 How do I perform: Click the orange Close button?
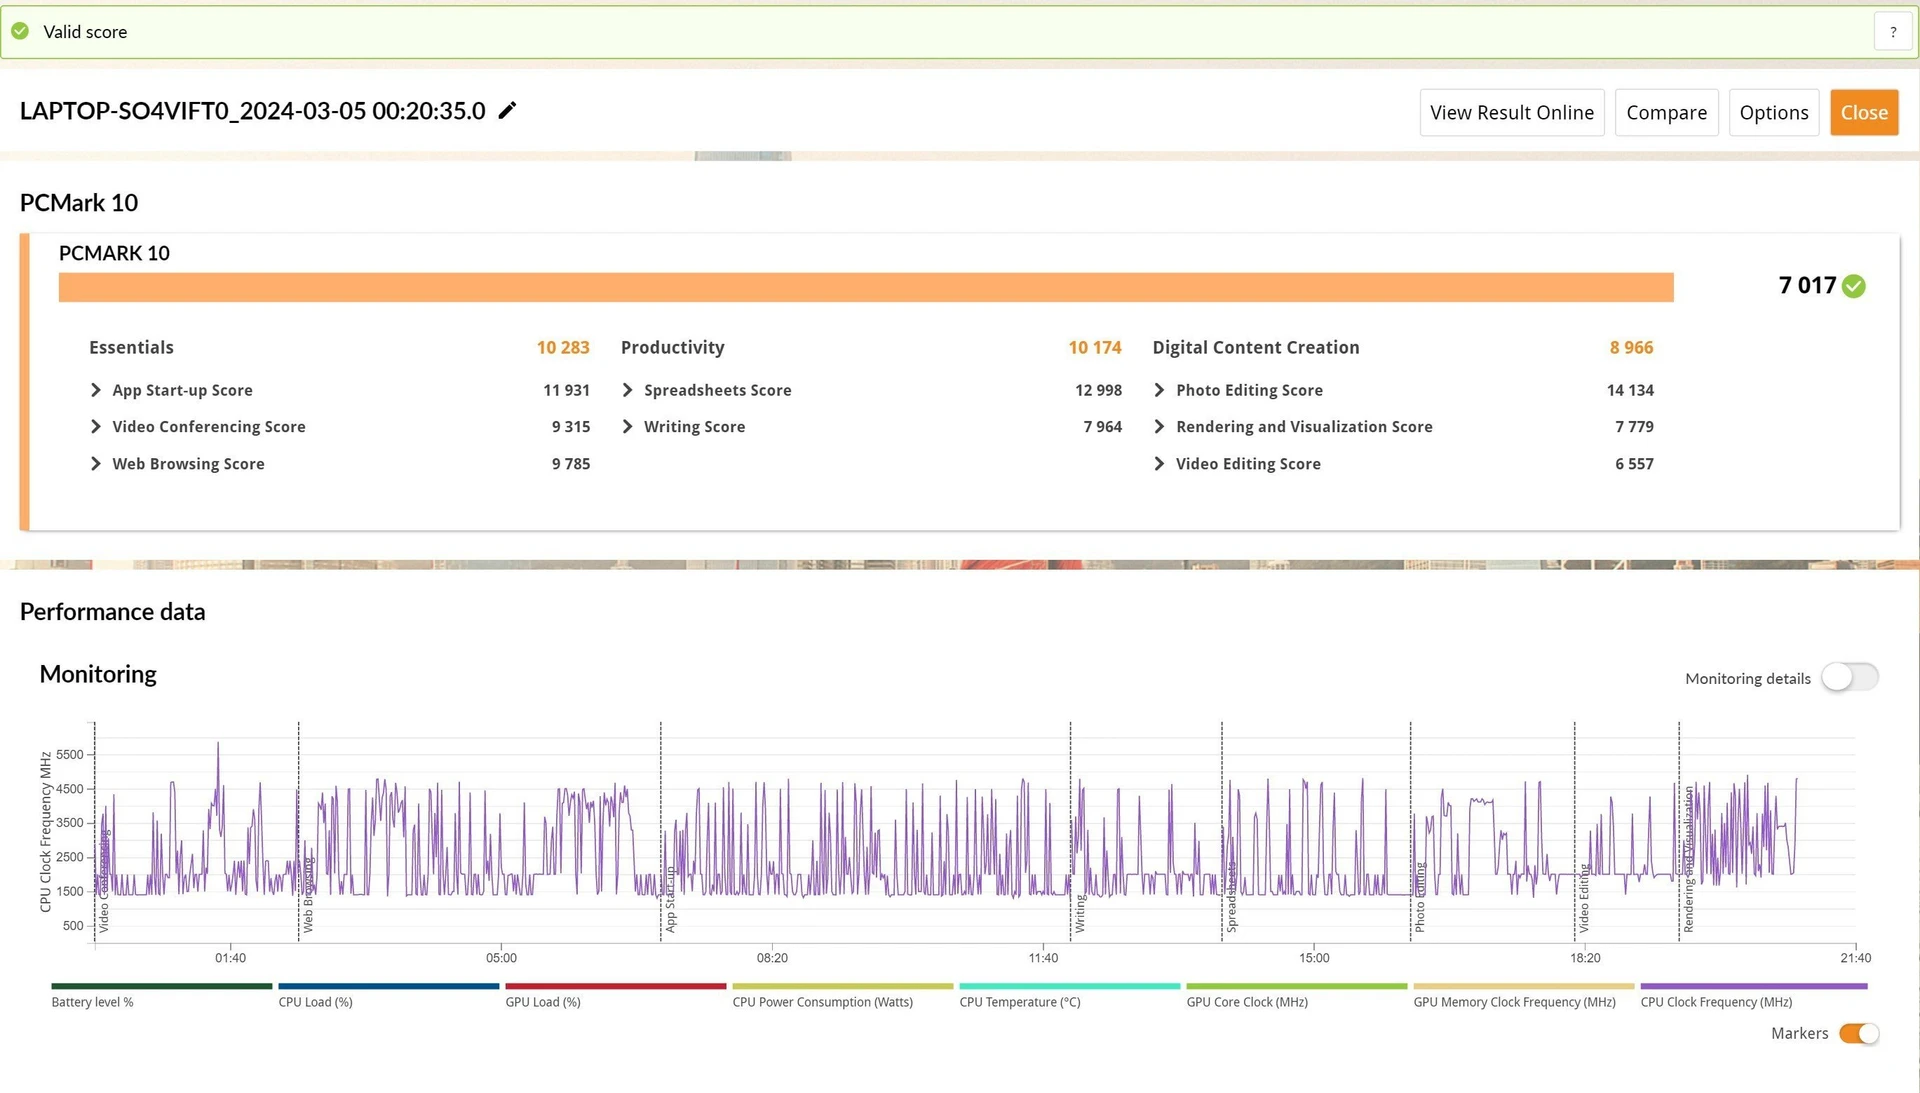(x=1864, y=112)
